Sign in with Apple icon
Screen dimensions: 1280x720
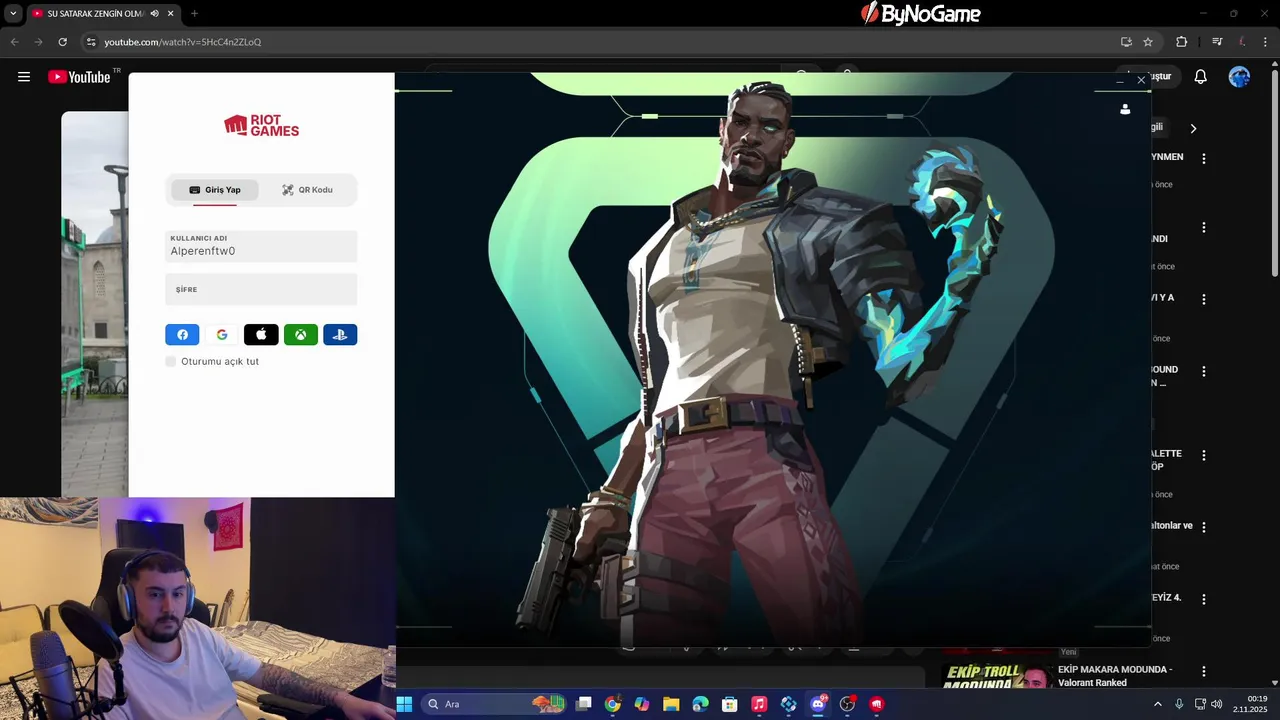coord(261,335)
